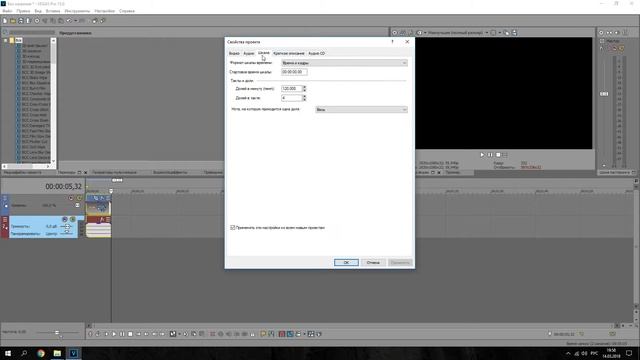This screenshot has width=640, height=360.
Task: Open preview project properties gear icon
Action: [395, 33]
